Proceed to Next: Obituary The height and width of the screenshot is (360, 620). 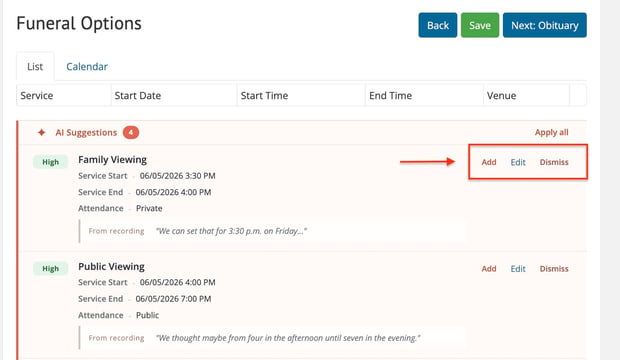pyautogui.click(x=544, y=25)
